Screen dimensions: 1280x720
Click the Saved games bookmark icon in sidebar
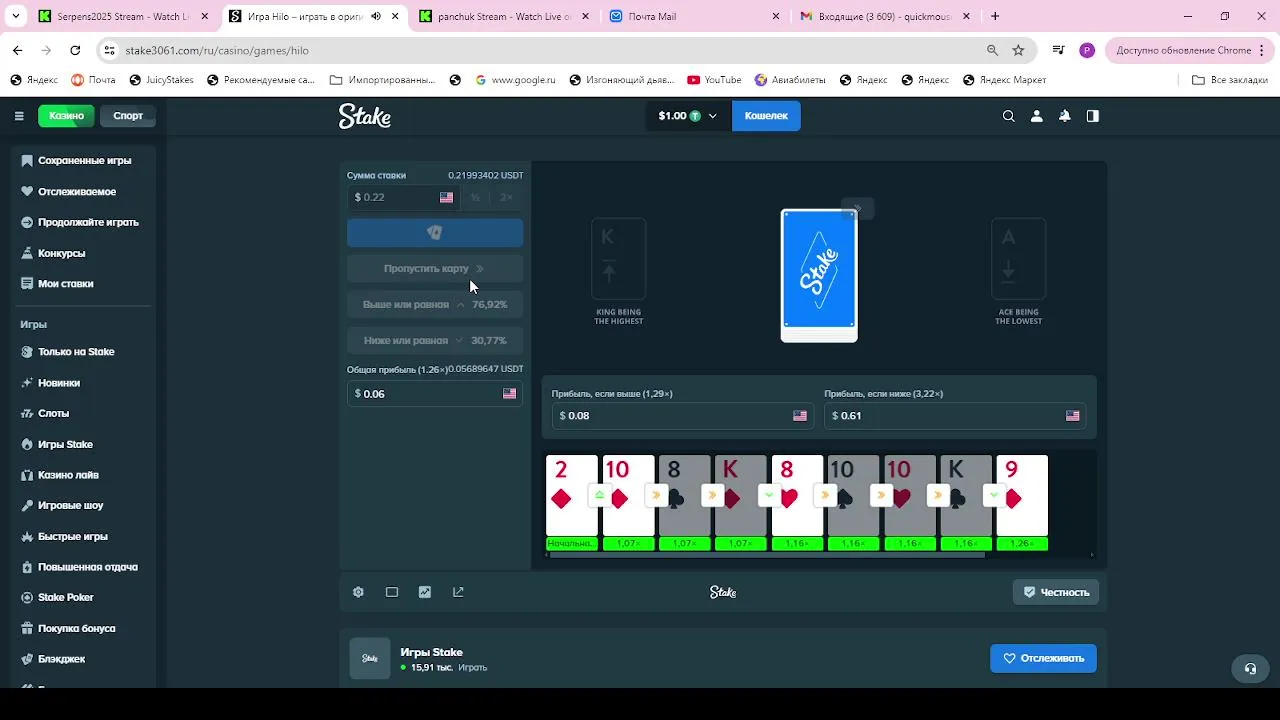click(x=27, y=160)
